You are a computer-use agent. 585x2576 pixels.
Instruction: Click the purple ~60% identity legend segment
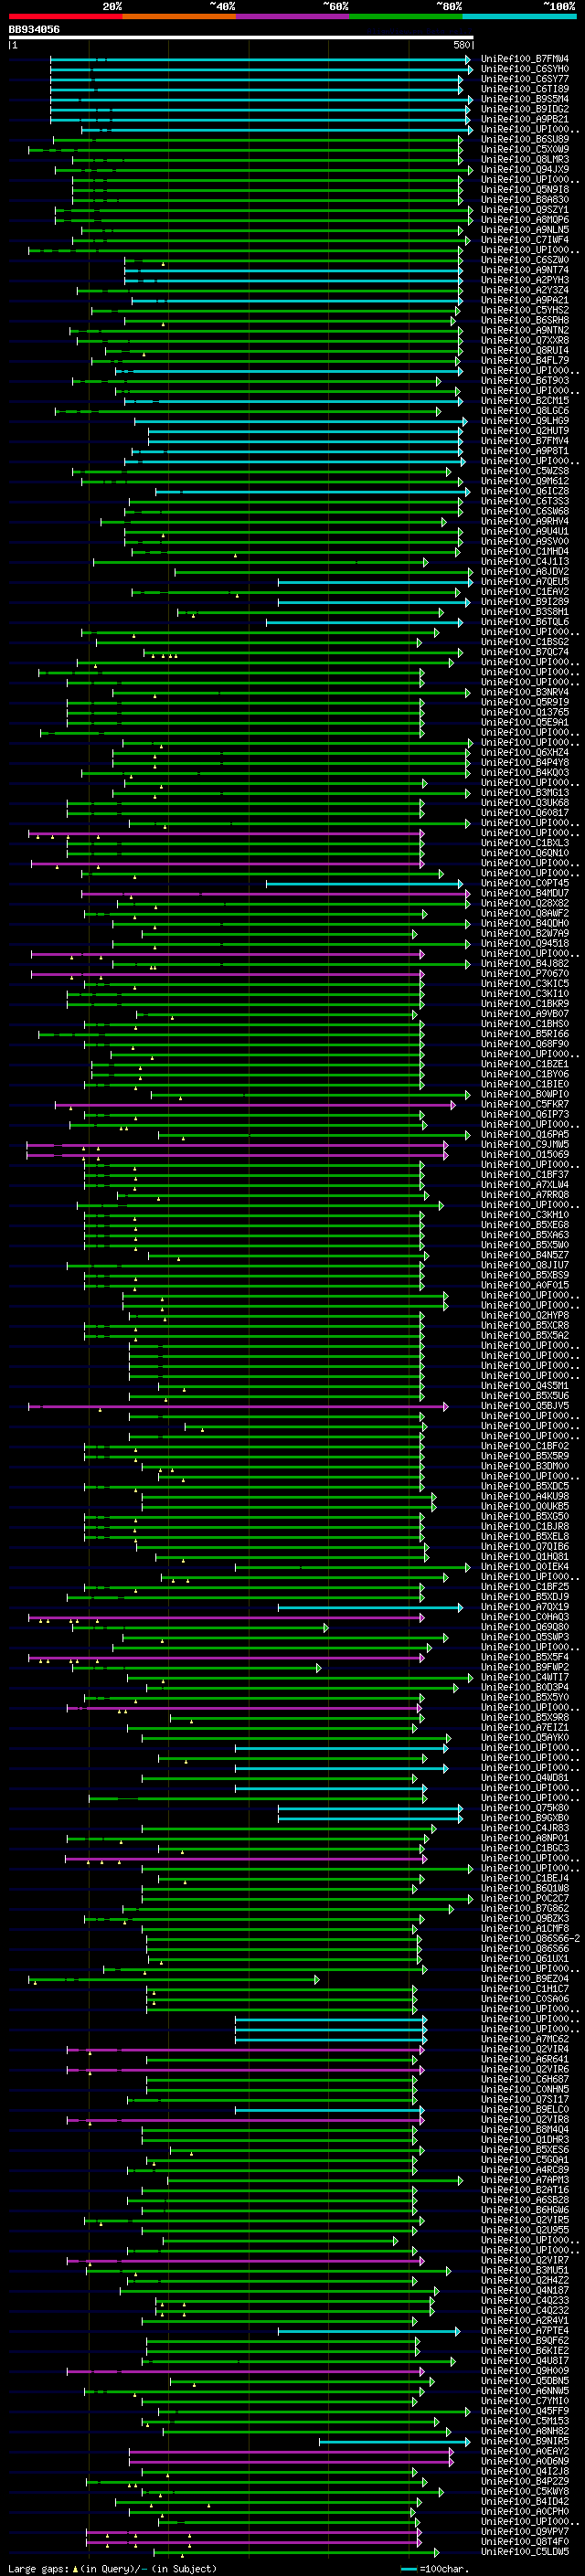pos(293,16)
